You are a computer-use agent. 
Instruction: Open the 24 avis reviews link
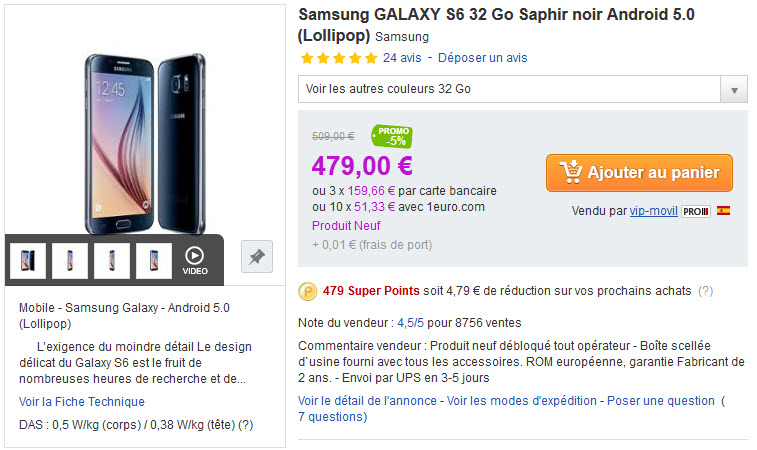point(402,58)
